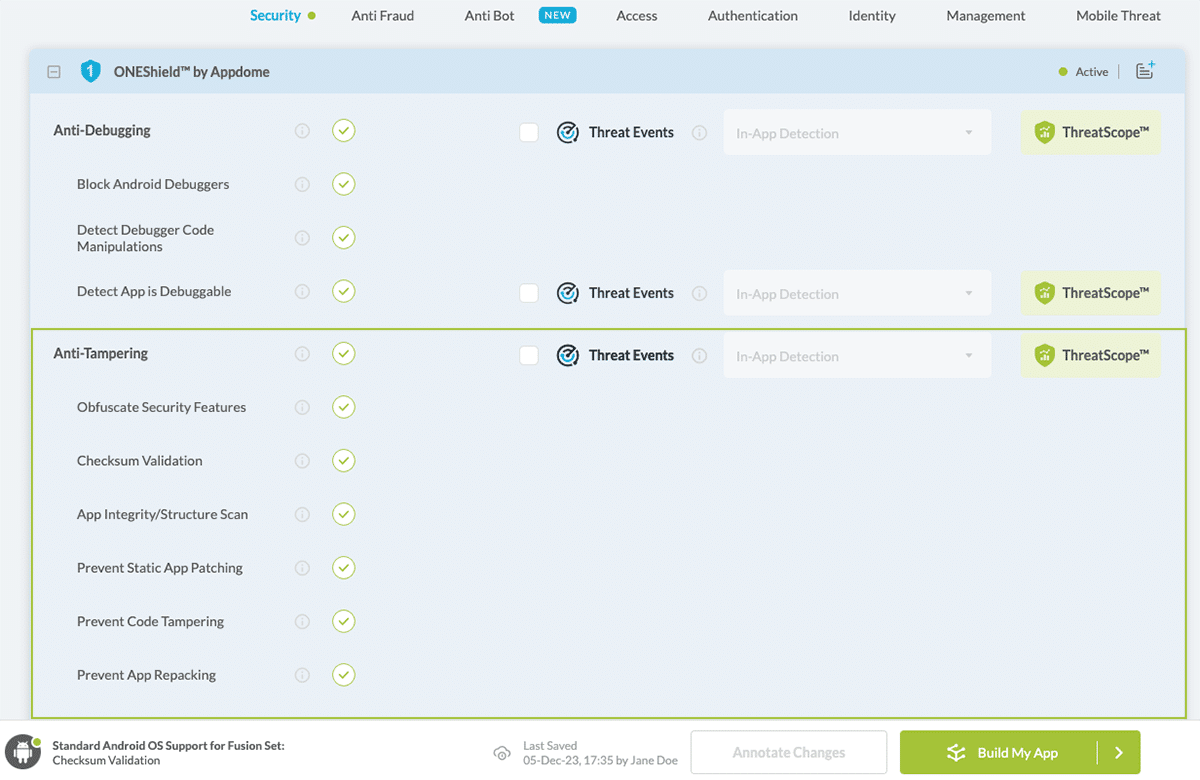Open In-App Detection dropdown for Anti-Debugging
Viewport: 1200px width, 780px height.
(856, 133)
